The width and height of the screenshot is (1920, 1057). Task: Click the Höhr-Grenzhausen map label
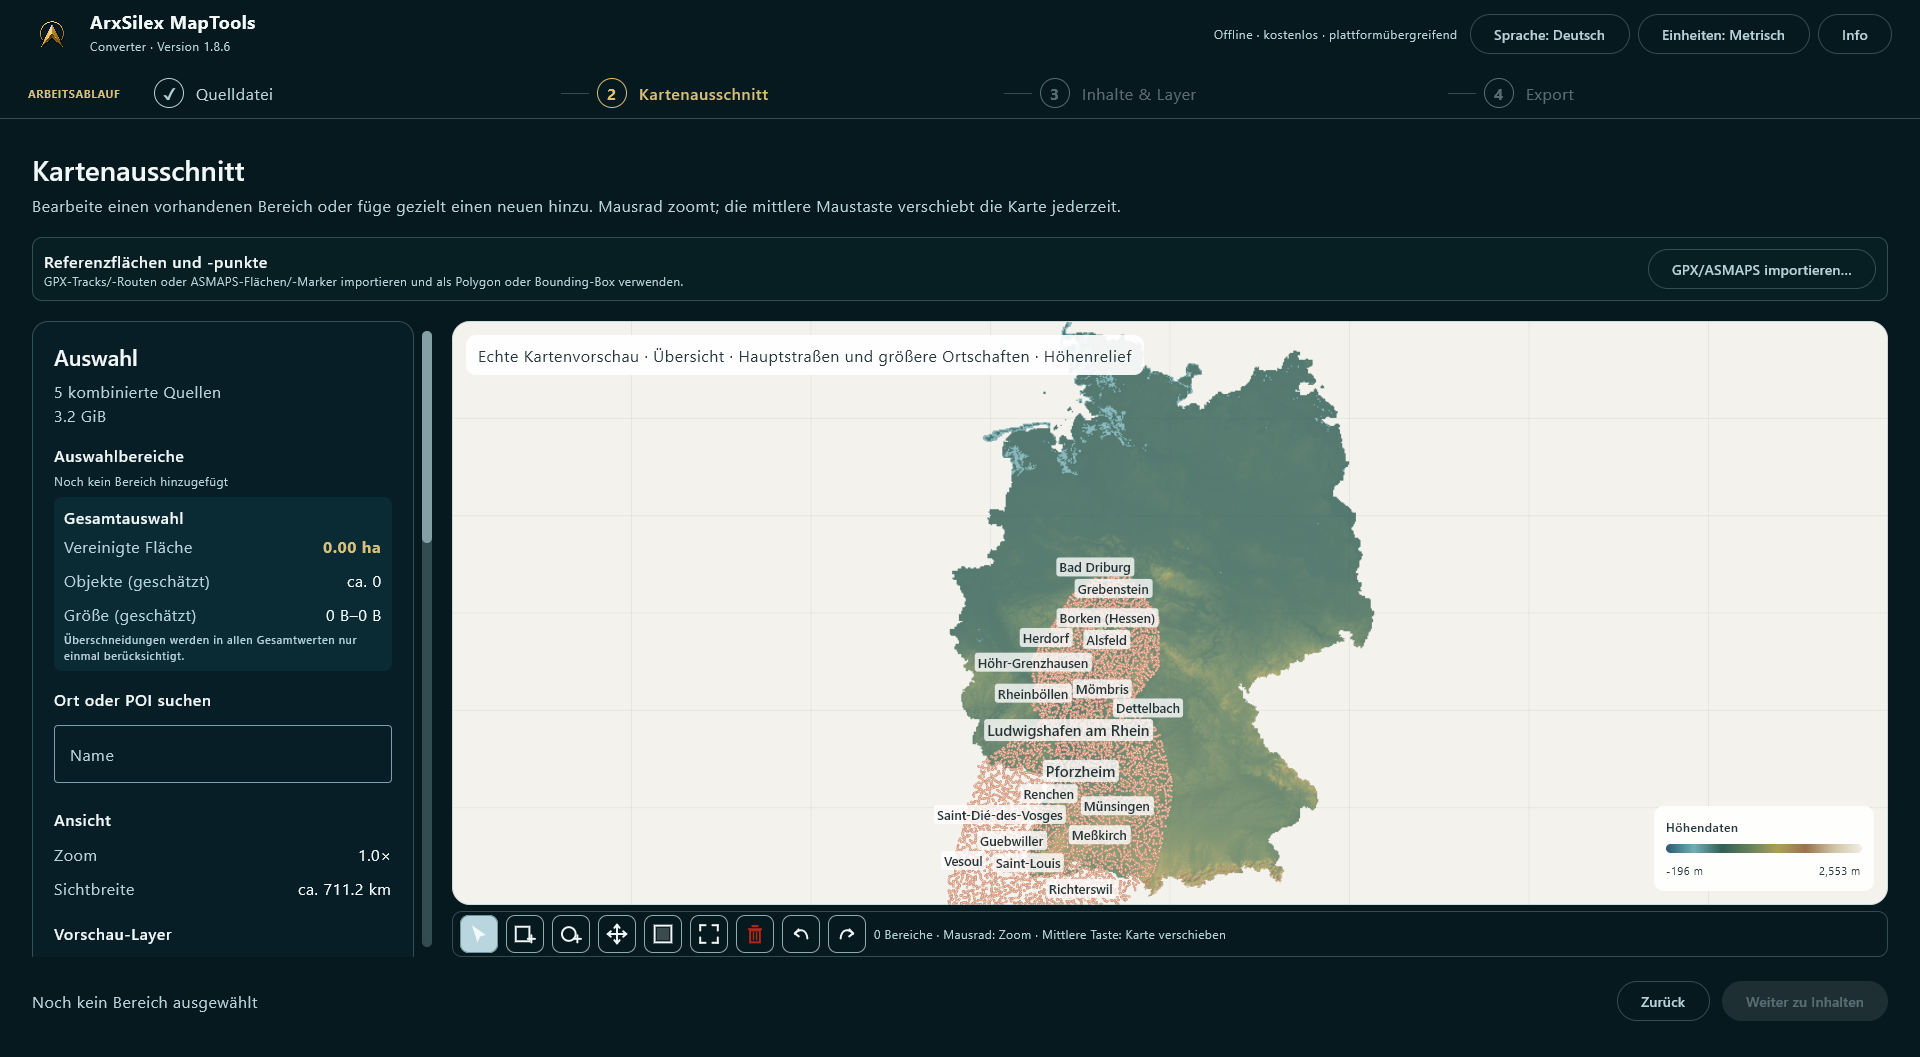[x=1032, y=663]
